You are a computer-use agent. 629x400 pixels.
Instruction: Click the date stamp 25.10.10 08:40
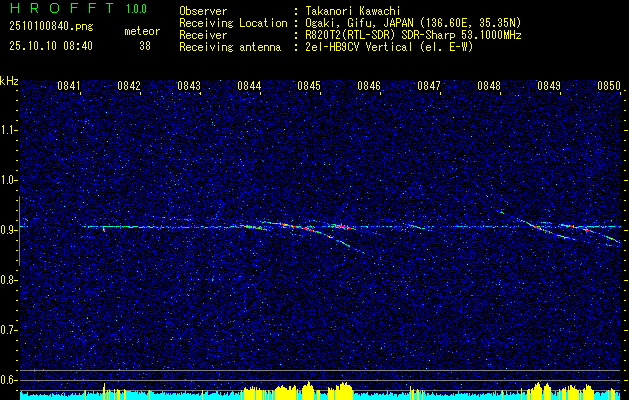(x=51, y=46)
